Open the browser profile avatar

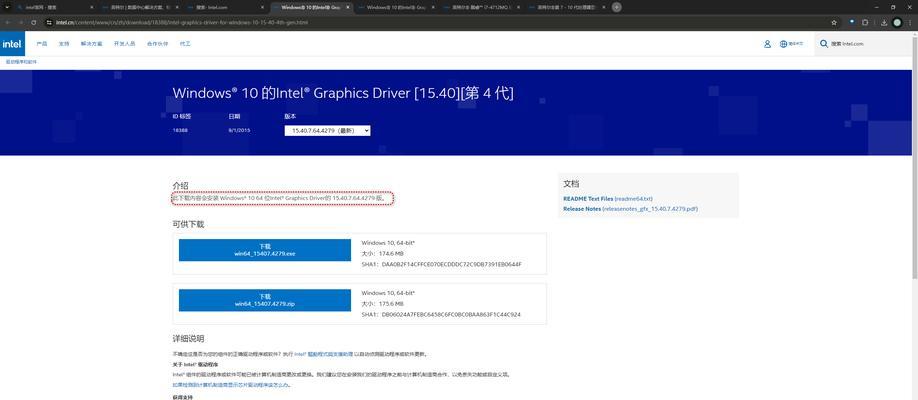tap(897, 22)
